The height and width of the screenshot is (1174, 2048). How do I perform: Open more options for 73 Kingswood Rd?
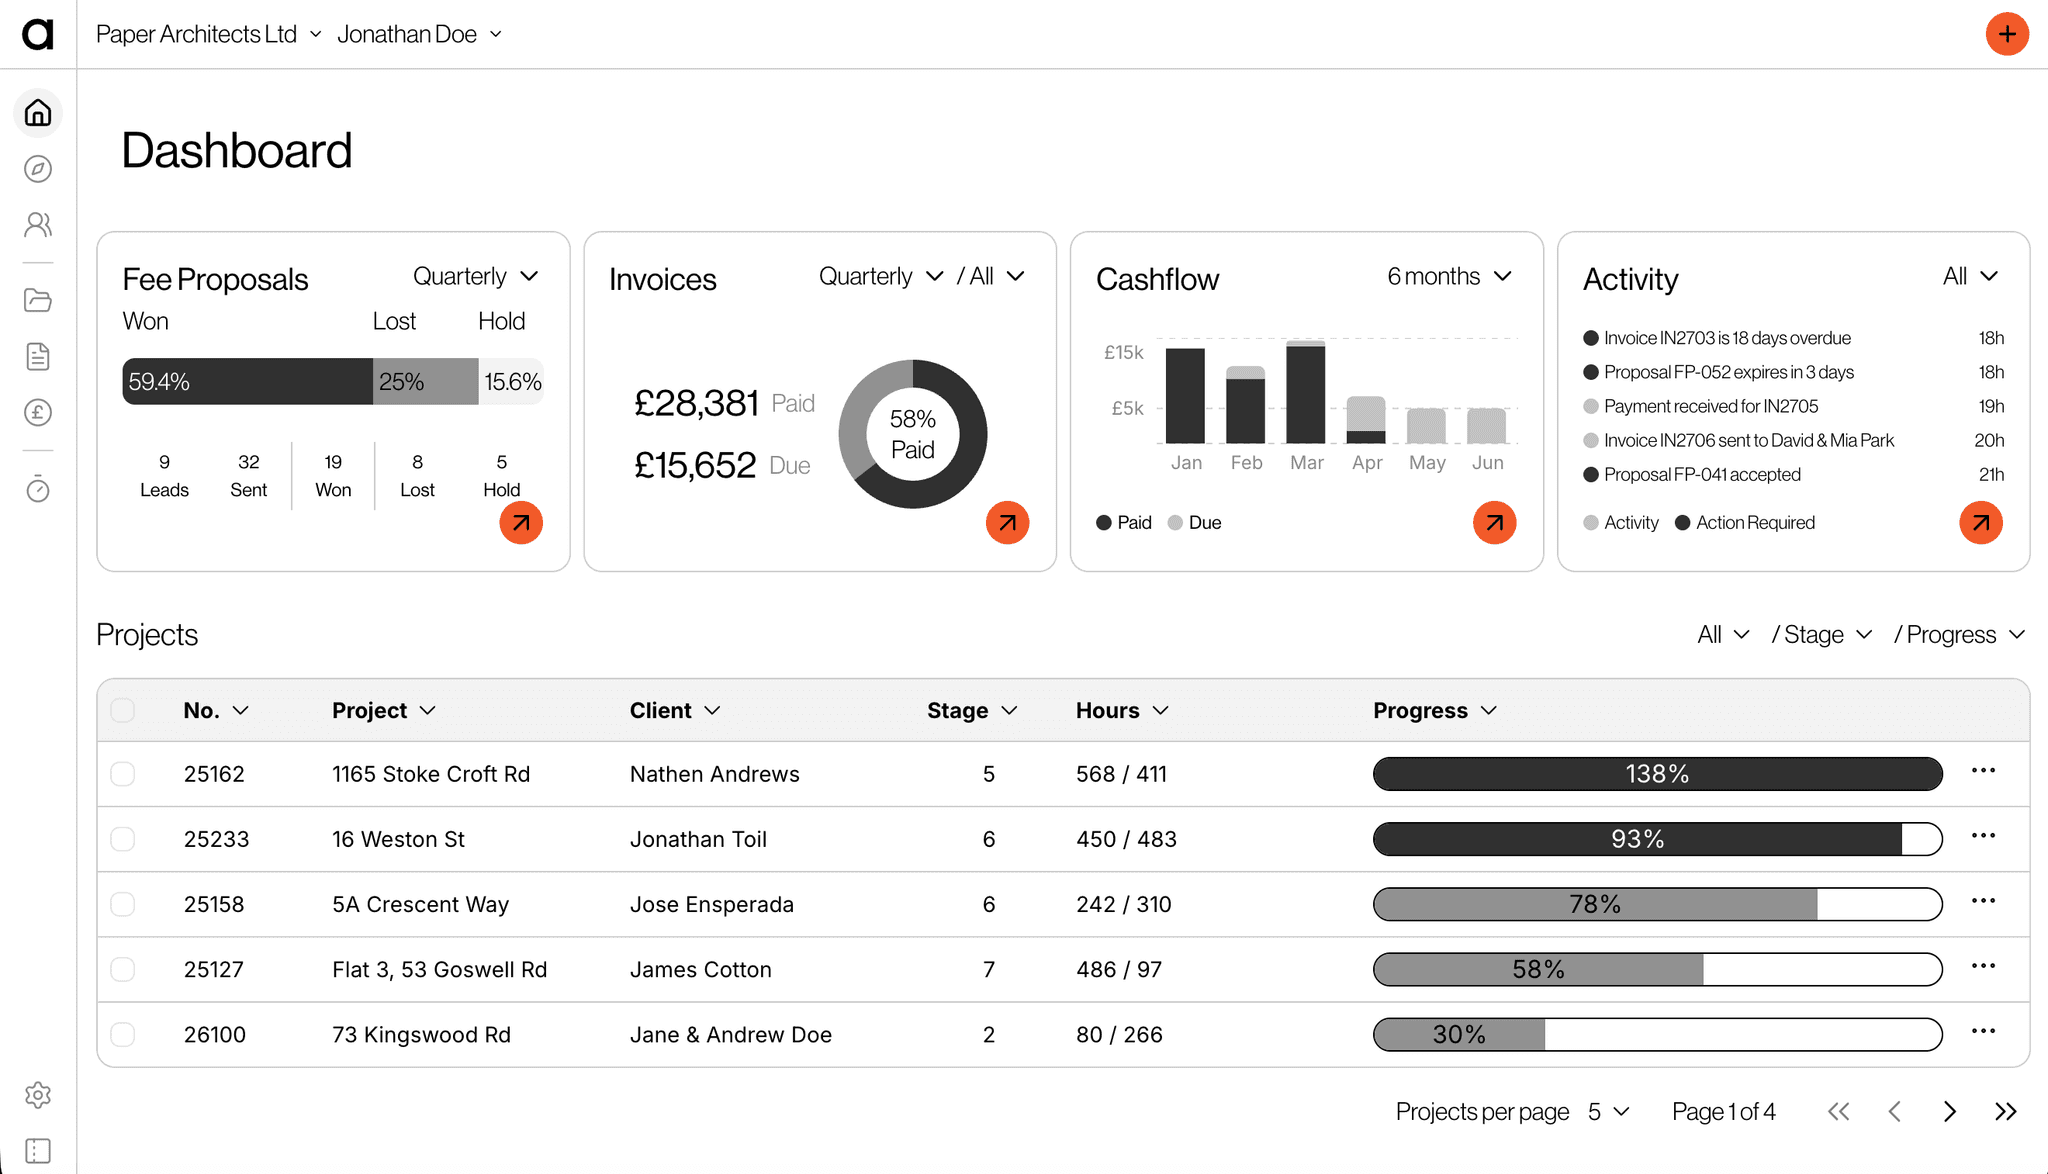tap(1984, 1031)
